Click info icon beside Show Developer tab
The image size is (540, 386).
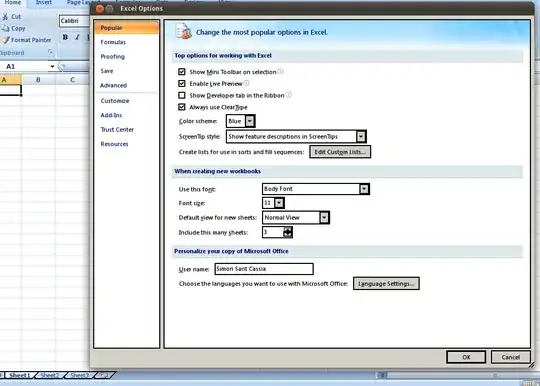(x=289, y=95)
